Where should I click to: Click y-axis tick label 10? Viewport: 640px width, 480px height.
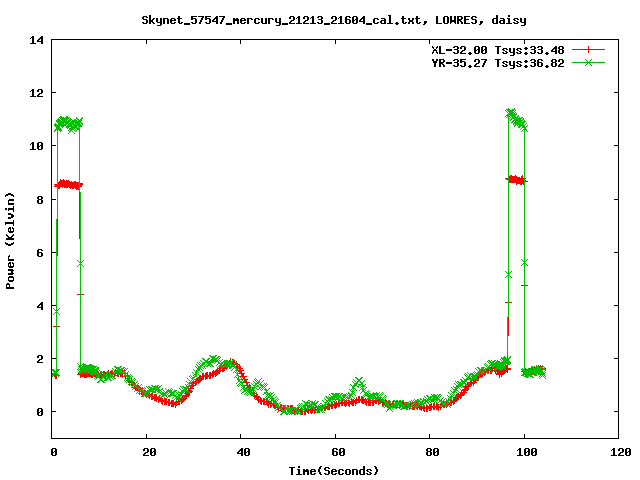pos(36,146)
